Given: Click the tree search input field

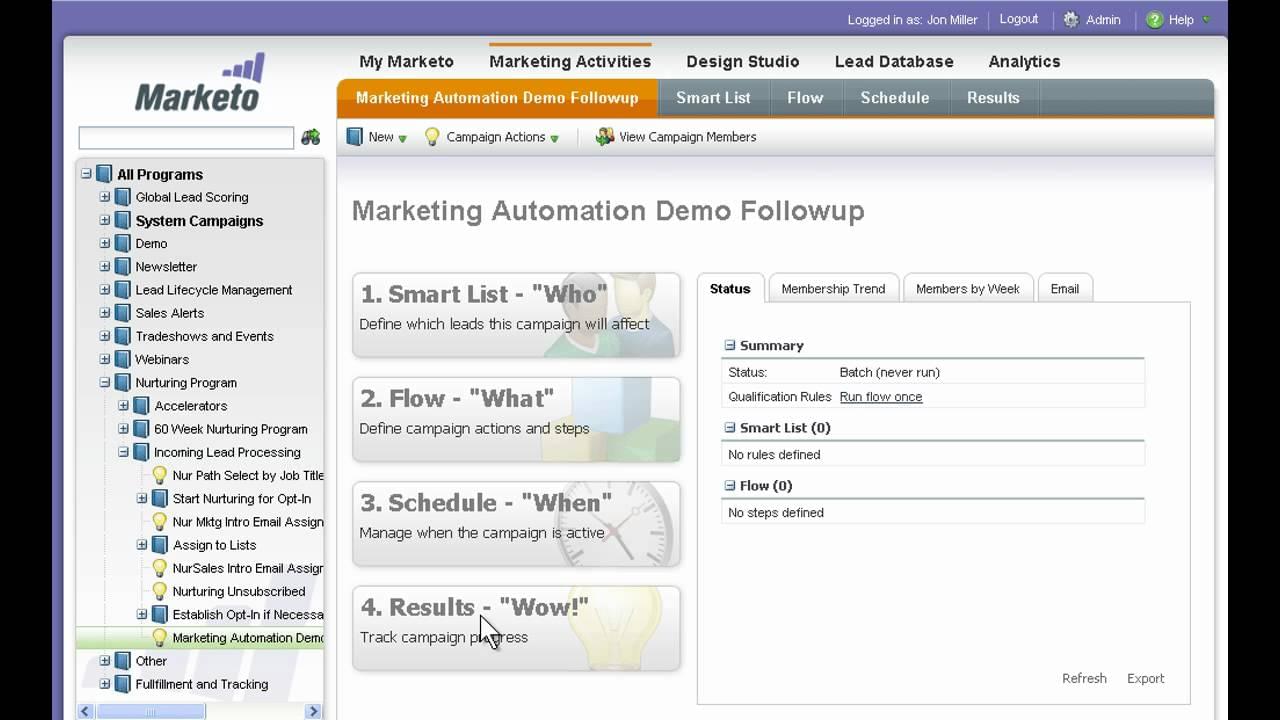Looking at the screenshot, I should point(186,137).
